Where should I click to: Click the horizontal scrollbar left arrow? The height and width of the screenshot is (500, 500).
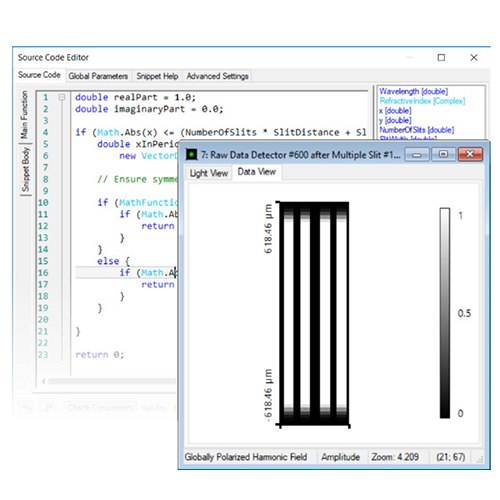[x=43, y=381]
